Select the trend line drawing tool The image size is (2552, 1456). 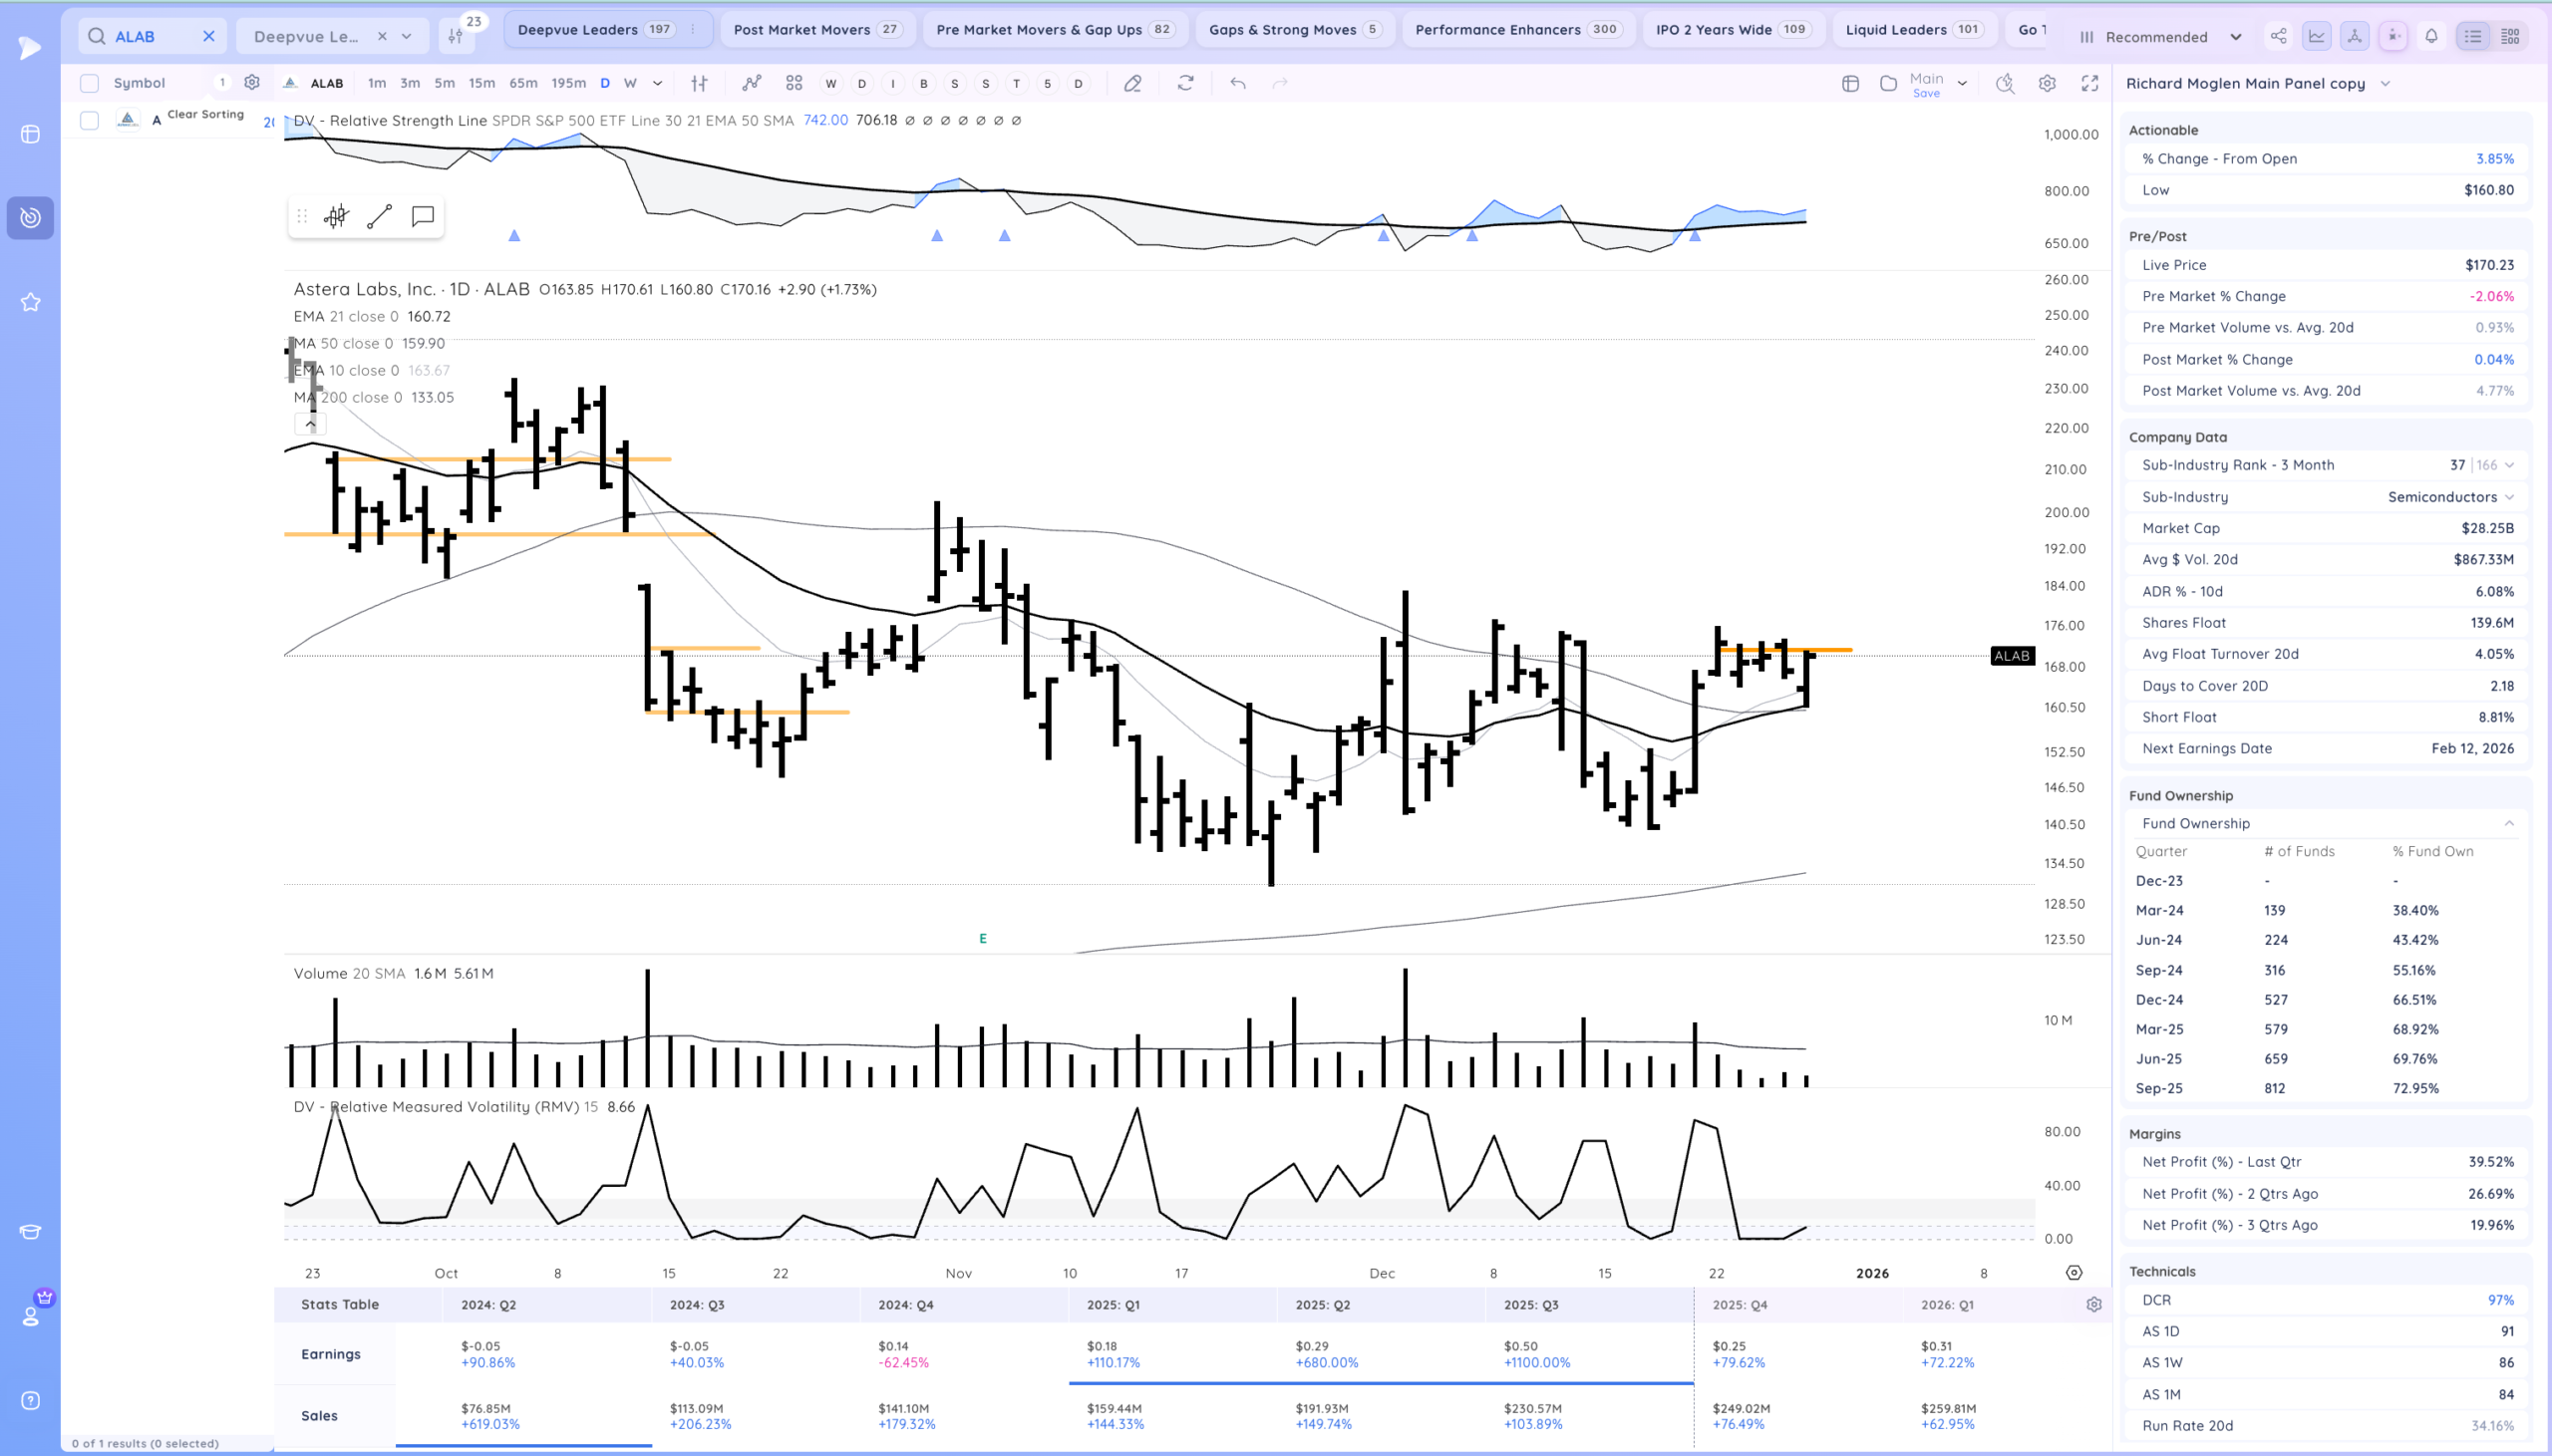[379, 216]
